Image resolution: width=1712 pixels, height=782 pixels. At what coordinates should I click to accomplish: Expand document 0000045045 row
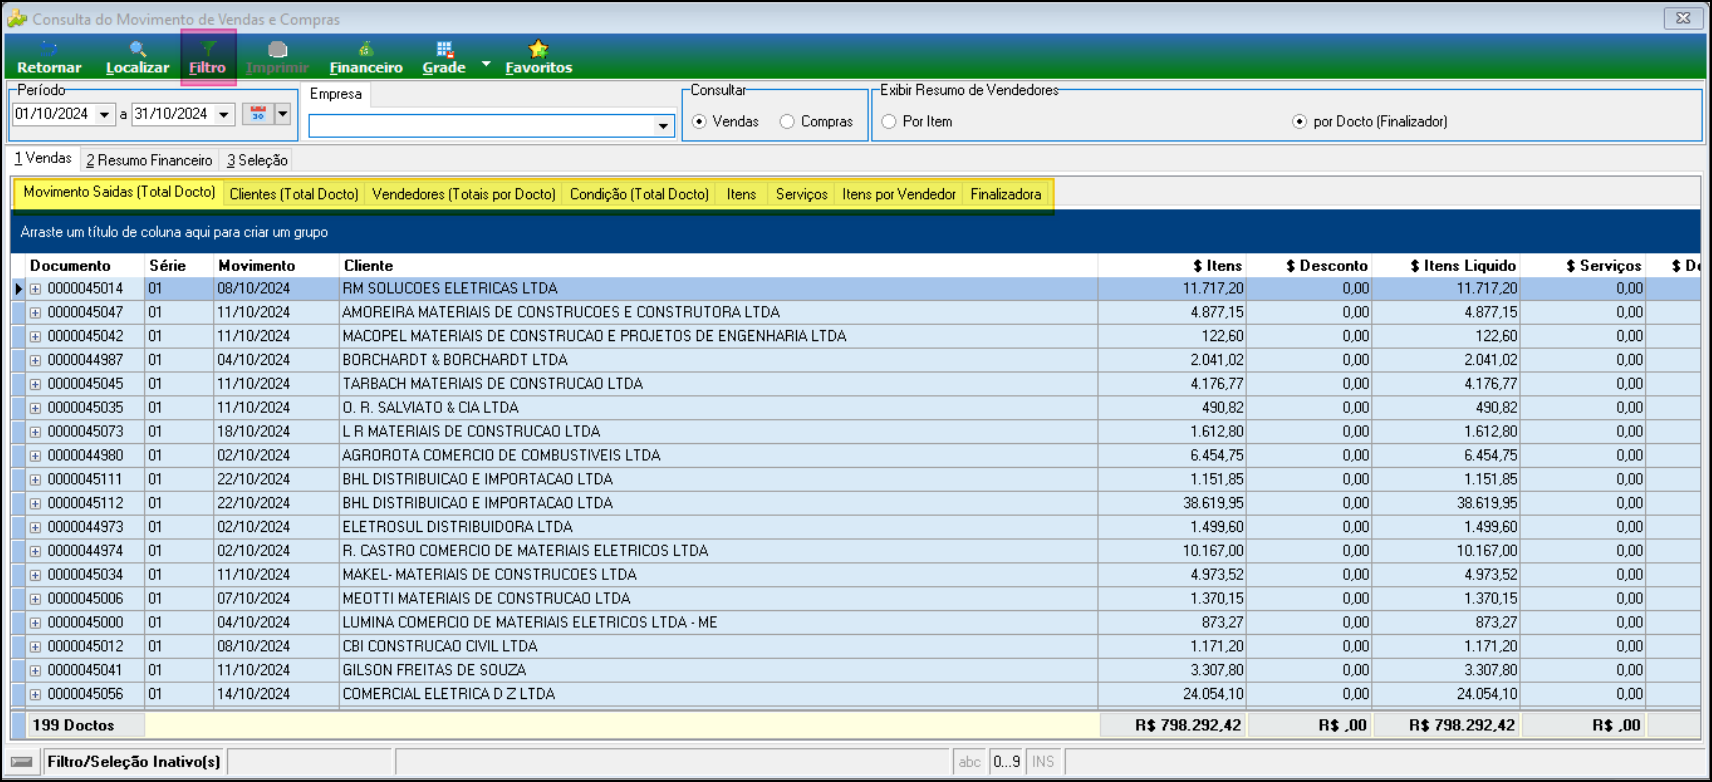(35, 385)
